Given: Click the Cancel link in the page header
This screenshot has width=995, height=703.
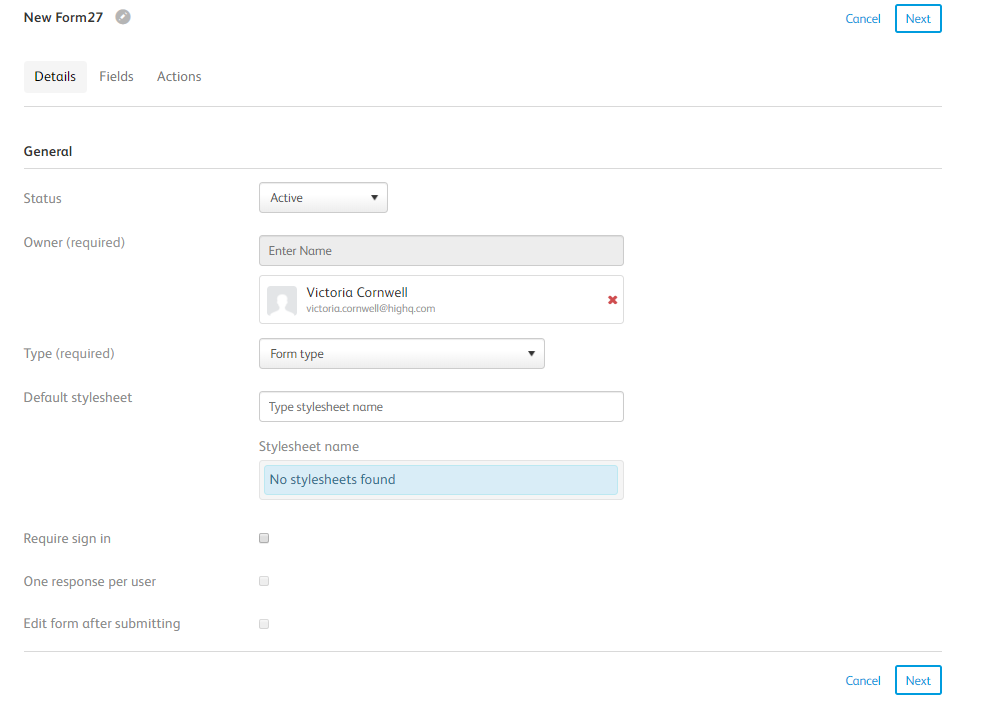Looking at the screenshot, I should click(862, 19).
